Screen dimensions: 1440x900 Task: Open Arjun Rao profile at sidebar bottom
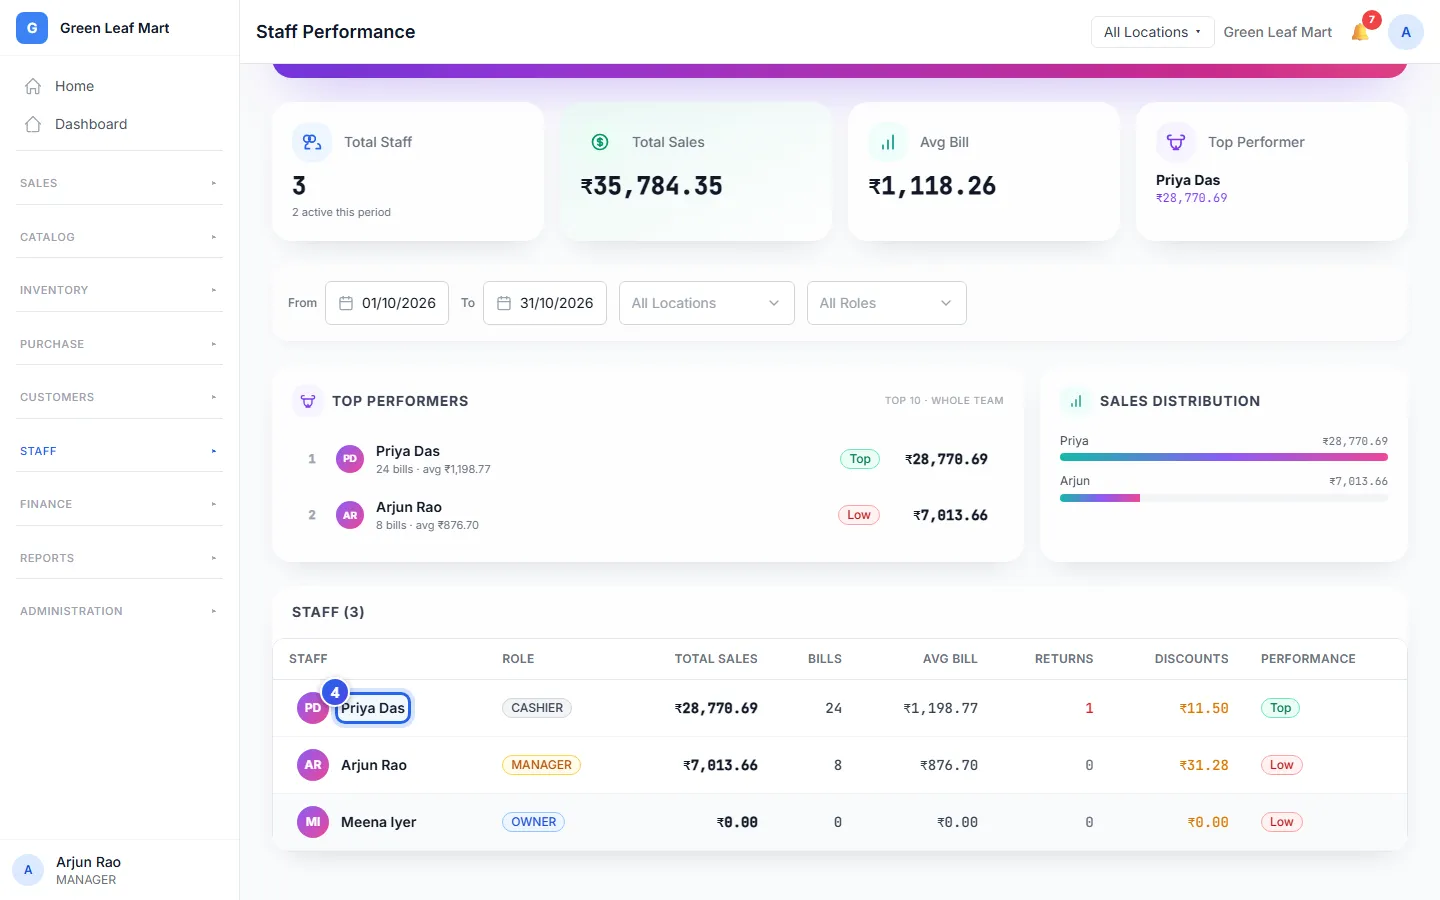coord(119,870)
